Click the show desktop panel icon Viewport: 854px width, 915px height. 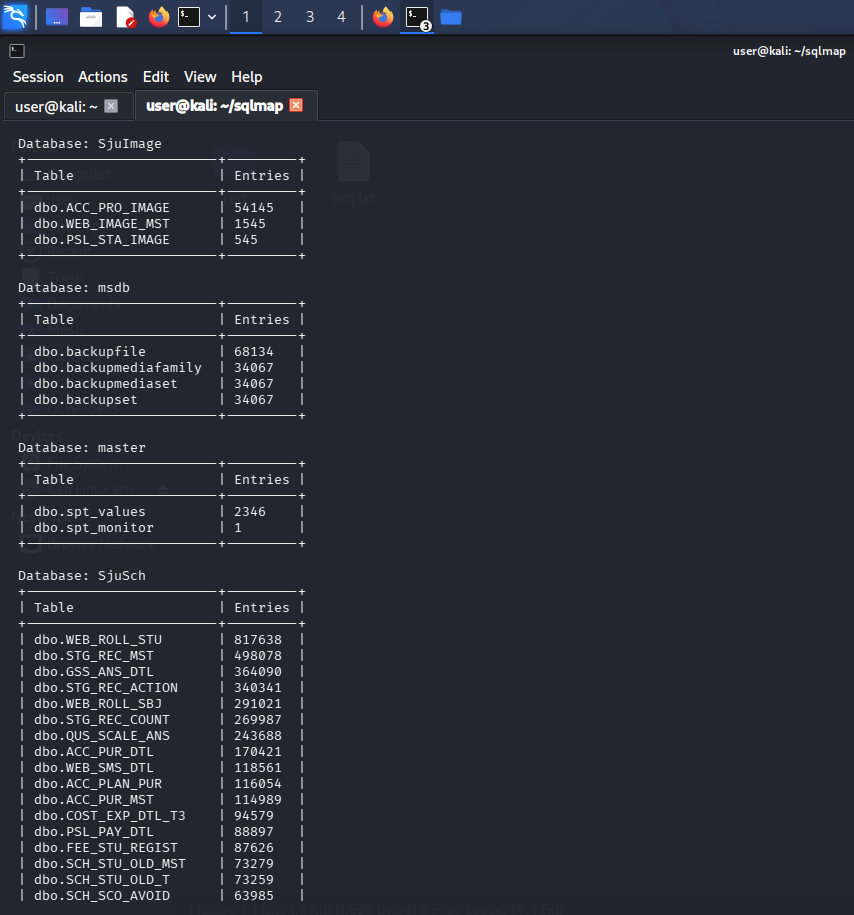[x=57, y=17]
